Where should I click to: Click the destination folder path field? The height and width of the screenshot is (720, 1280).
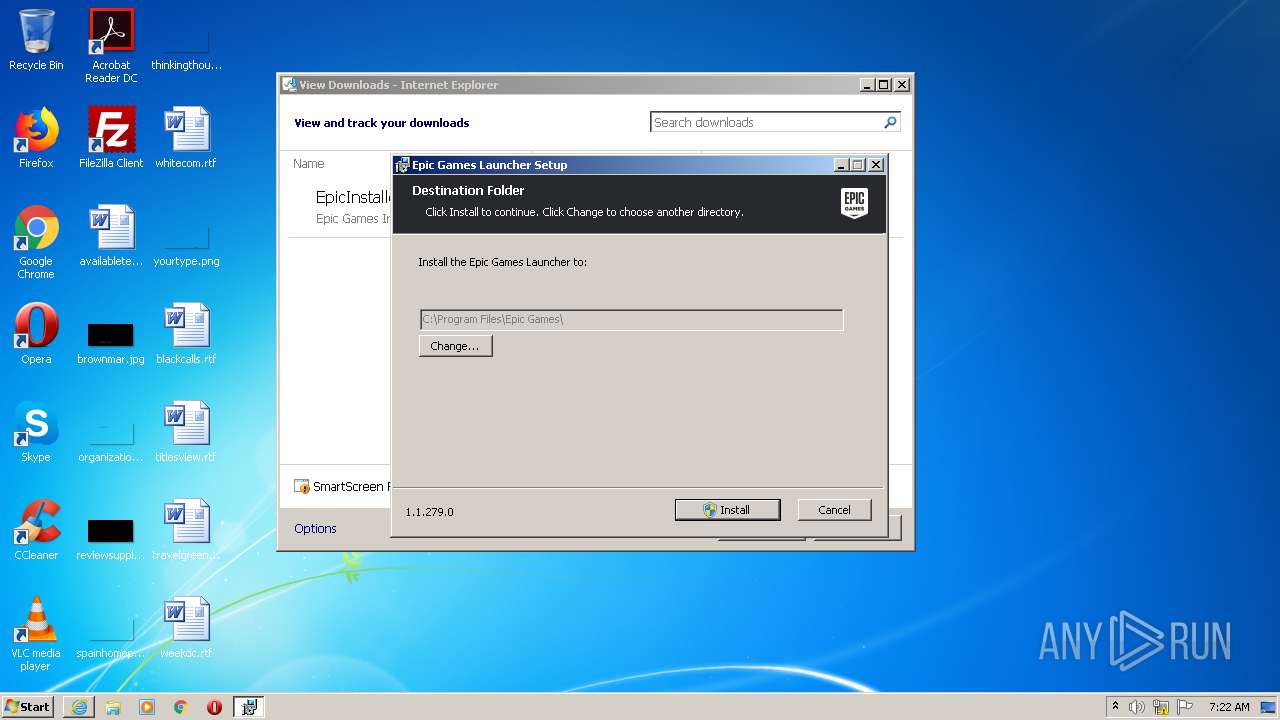[x=631, y=319]
